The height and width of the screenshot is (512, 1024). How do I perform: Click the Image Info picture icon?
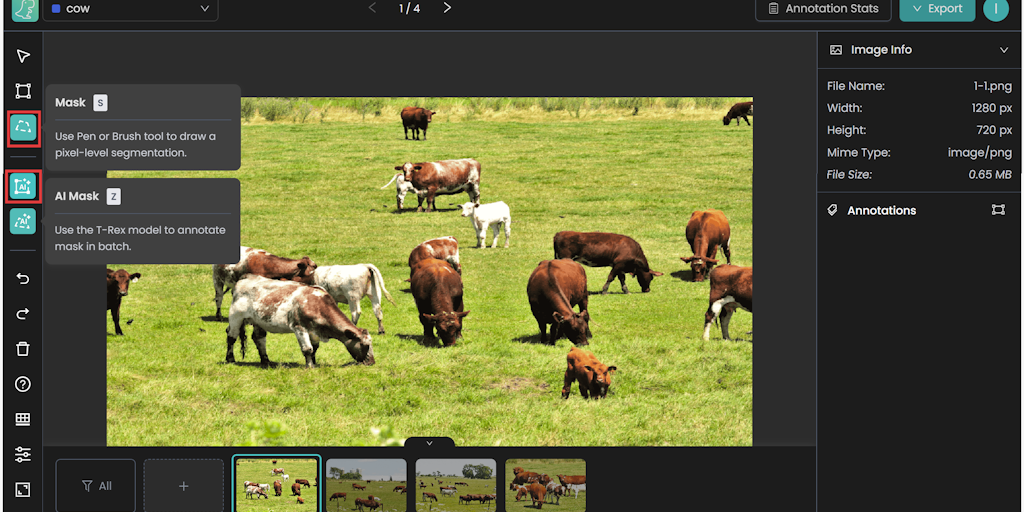coord(835,50)
